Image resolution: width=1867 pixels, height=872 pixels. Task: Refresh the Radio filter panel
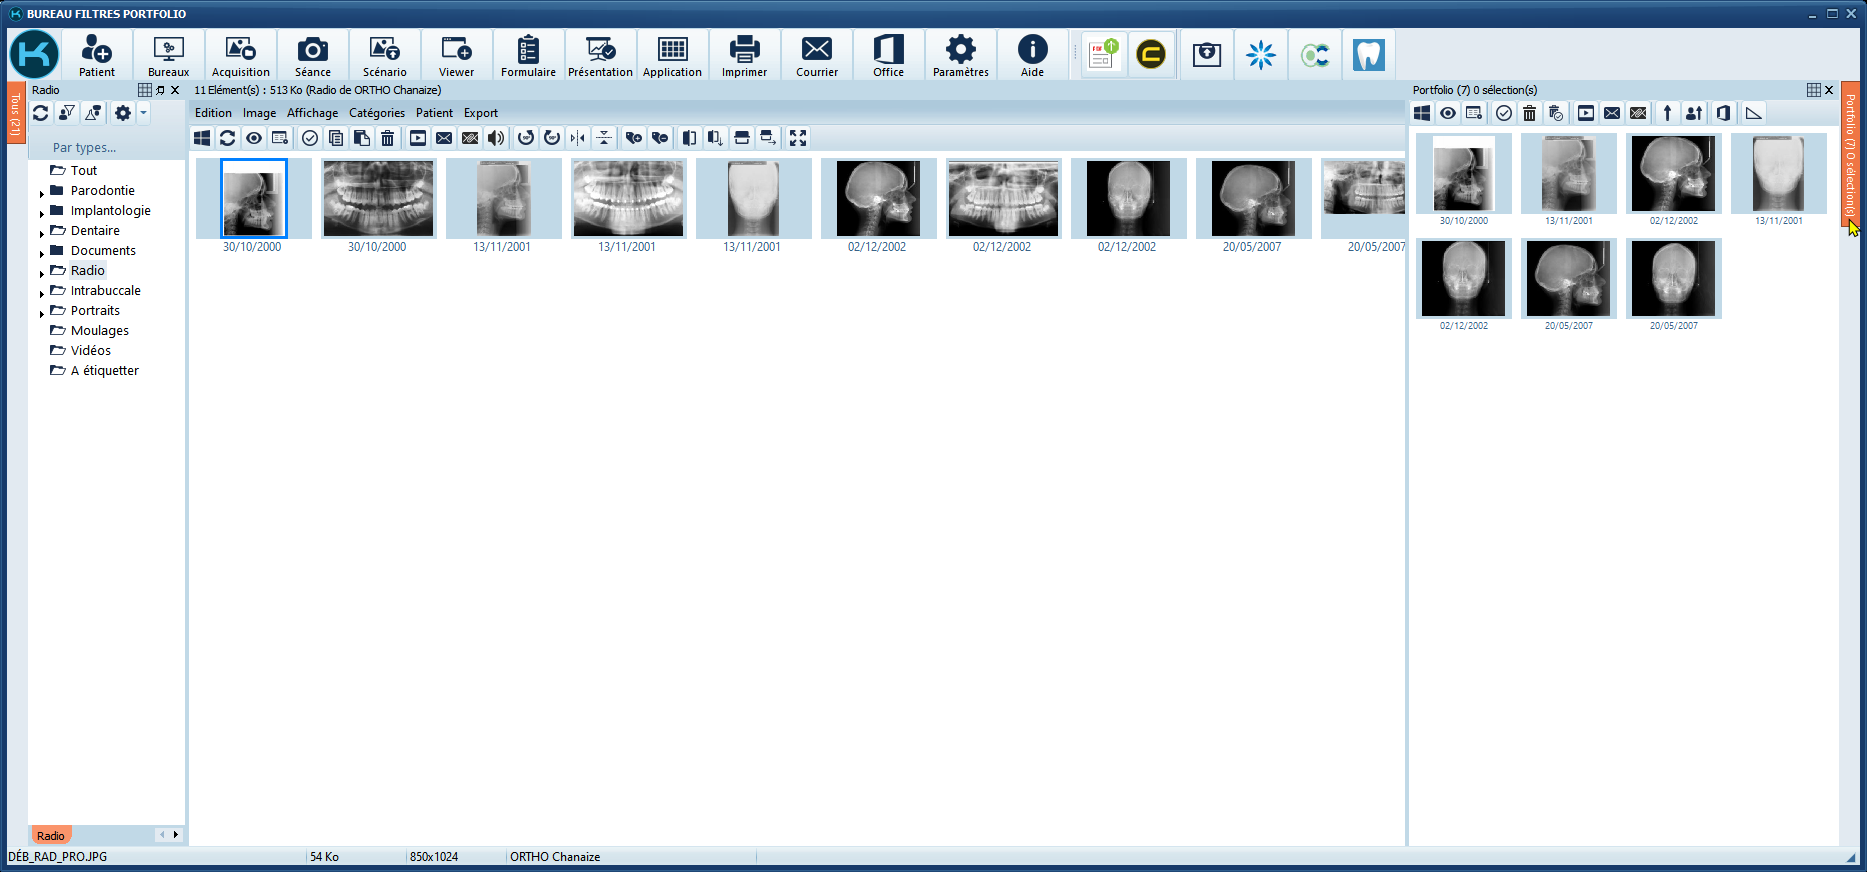(x=41, y=113)
